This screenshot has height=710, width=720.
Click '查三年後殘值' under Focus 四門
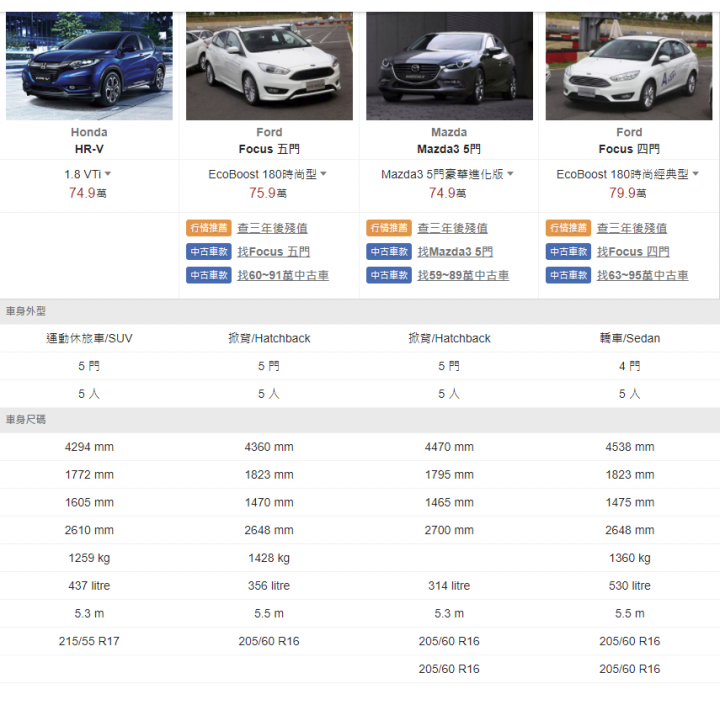click(632, 228)
